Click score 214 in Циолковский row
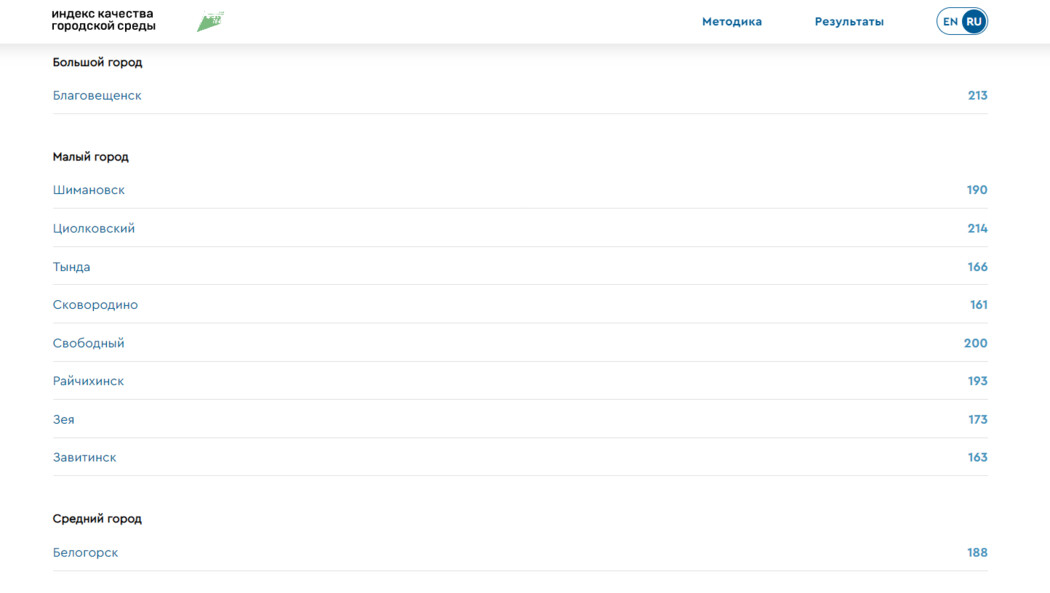This screenshot has width=1050, height=593. pyautogui.click(x=977, y=228)
